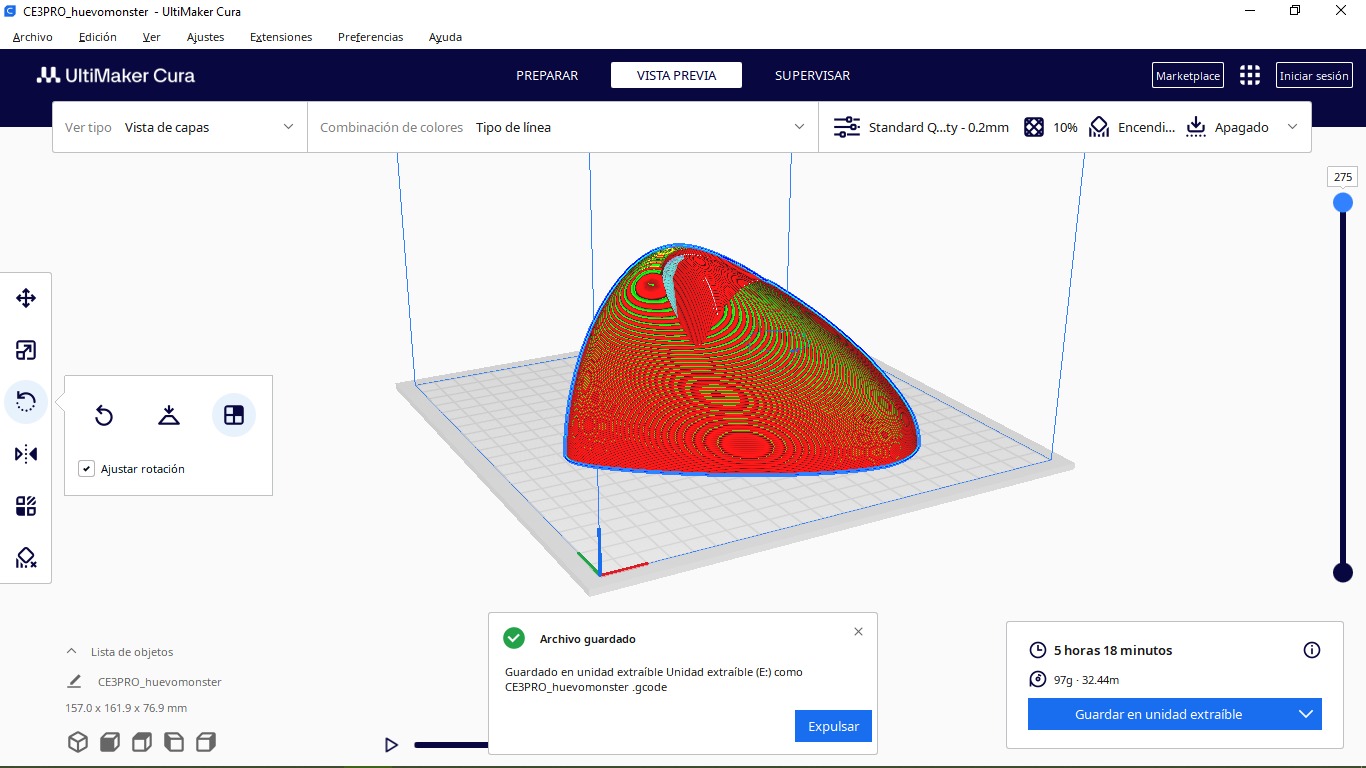Open the Ayuda menu

445,37
